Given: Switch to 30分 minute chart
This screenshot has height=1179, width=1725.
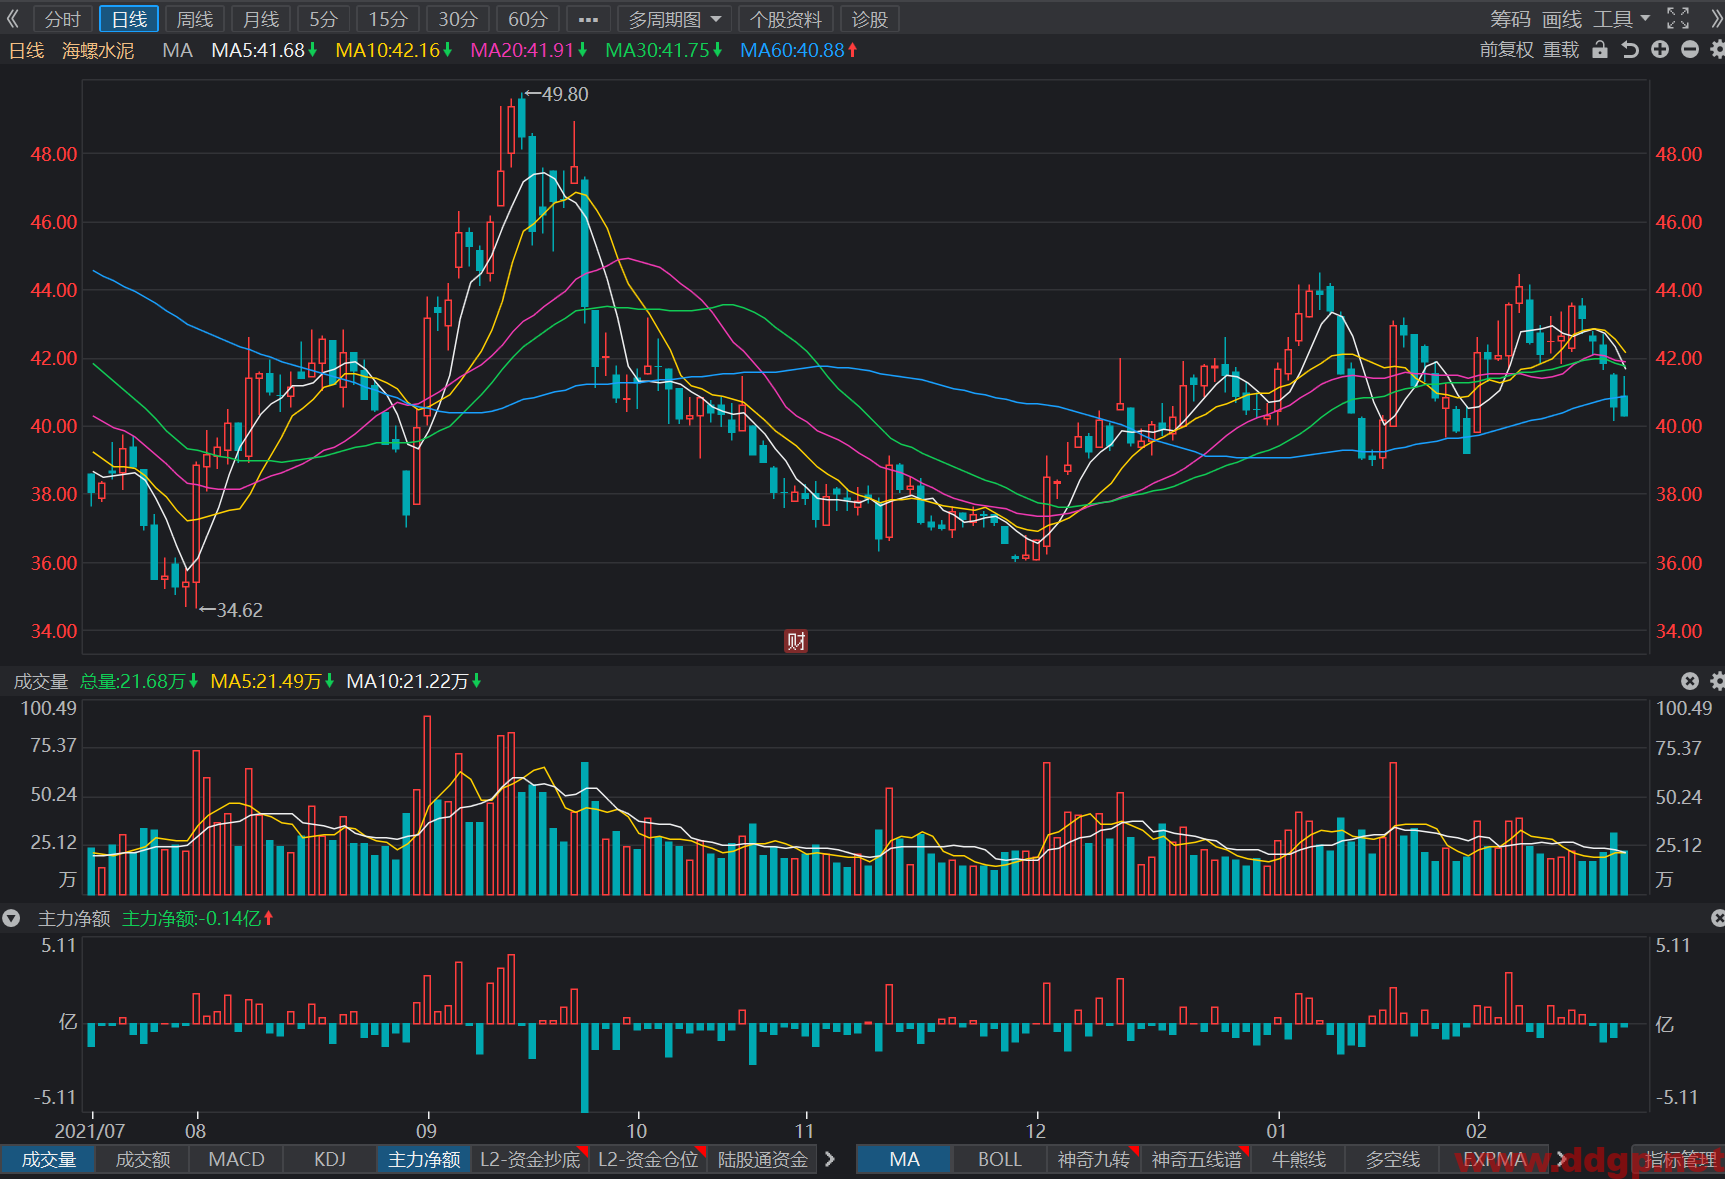Looking at the screenshot, I should coord(458,19).
